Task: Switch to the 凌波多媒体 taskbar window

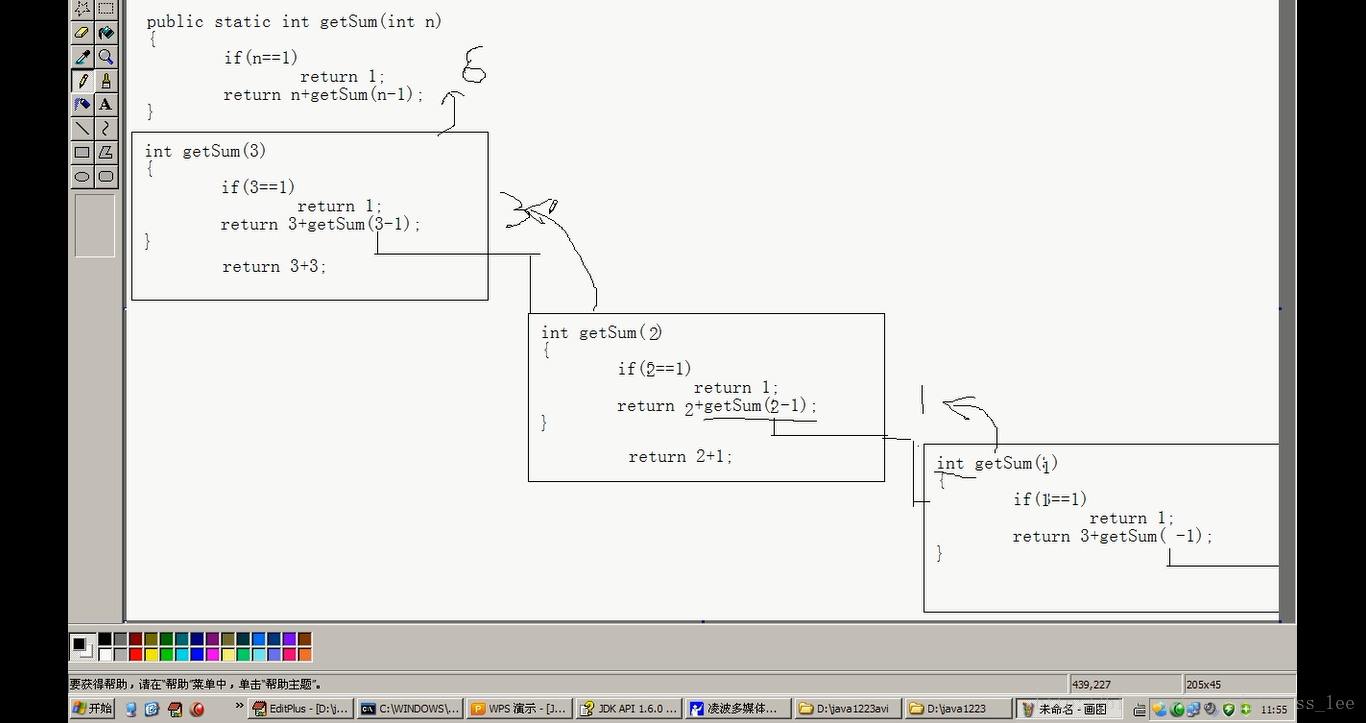Action: (x=738, y=709)
